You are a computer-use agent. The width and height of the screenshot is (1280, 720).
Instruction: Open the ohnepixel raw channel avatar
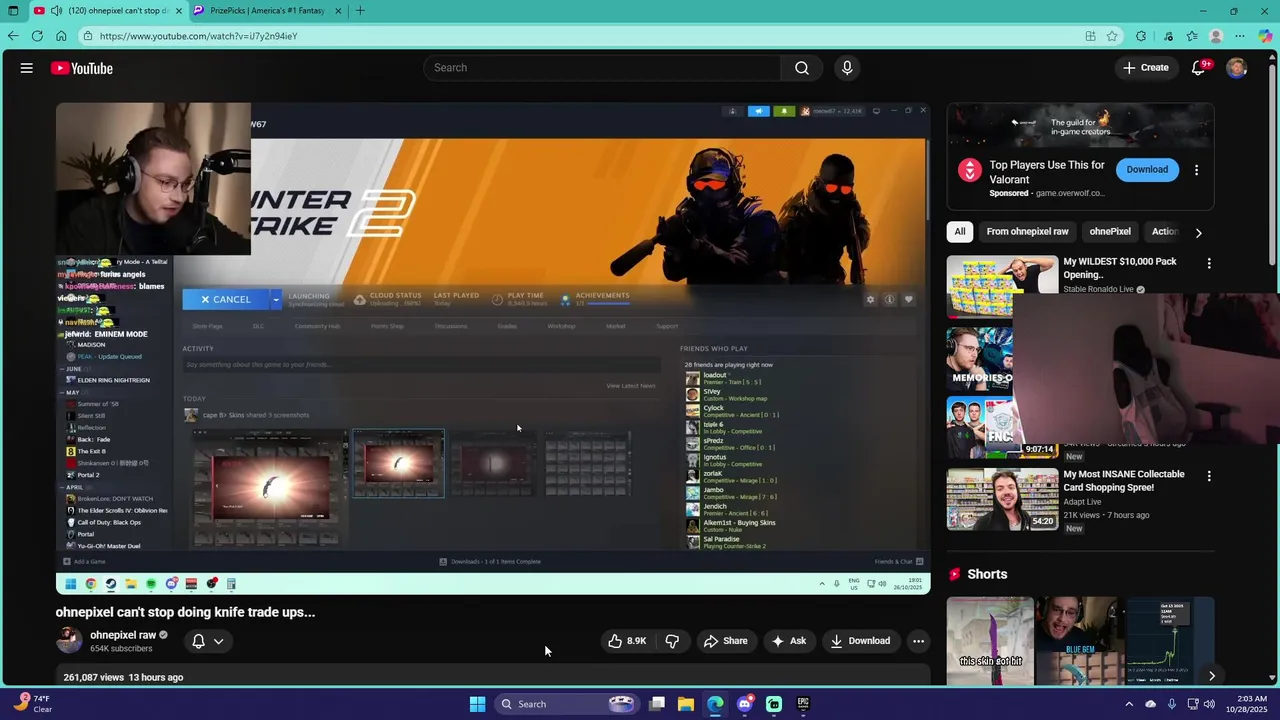tap(69, 641)
